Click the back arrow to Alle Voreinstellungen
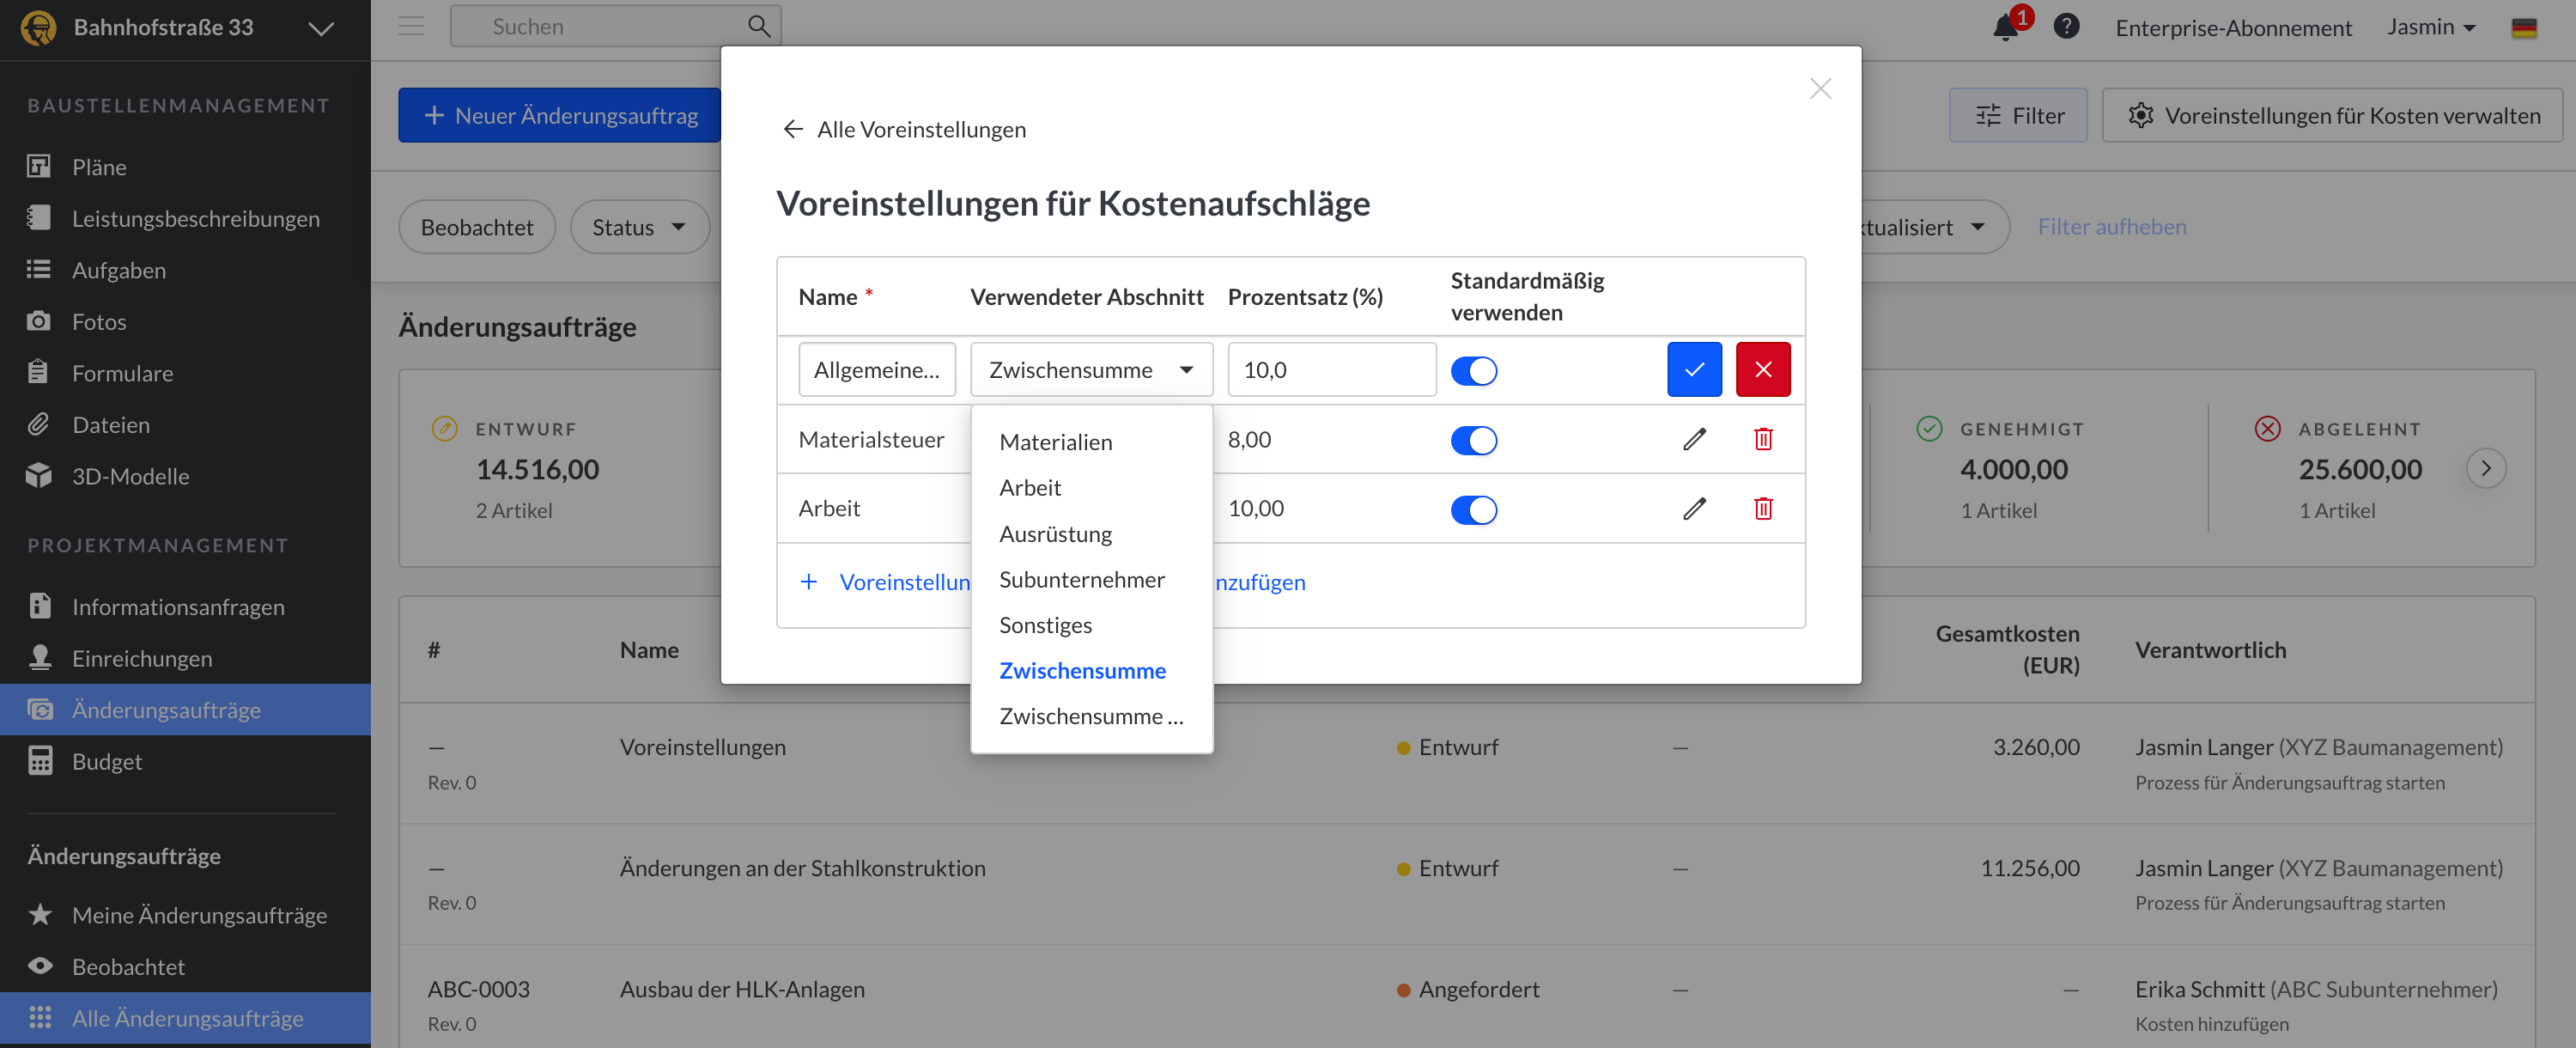Viewport: 2576px width, 1048px height. (x=793, y=129)
